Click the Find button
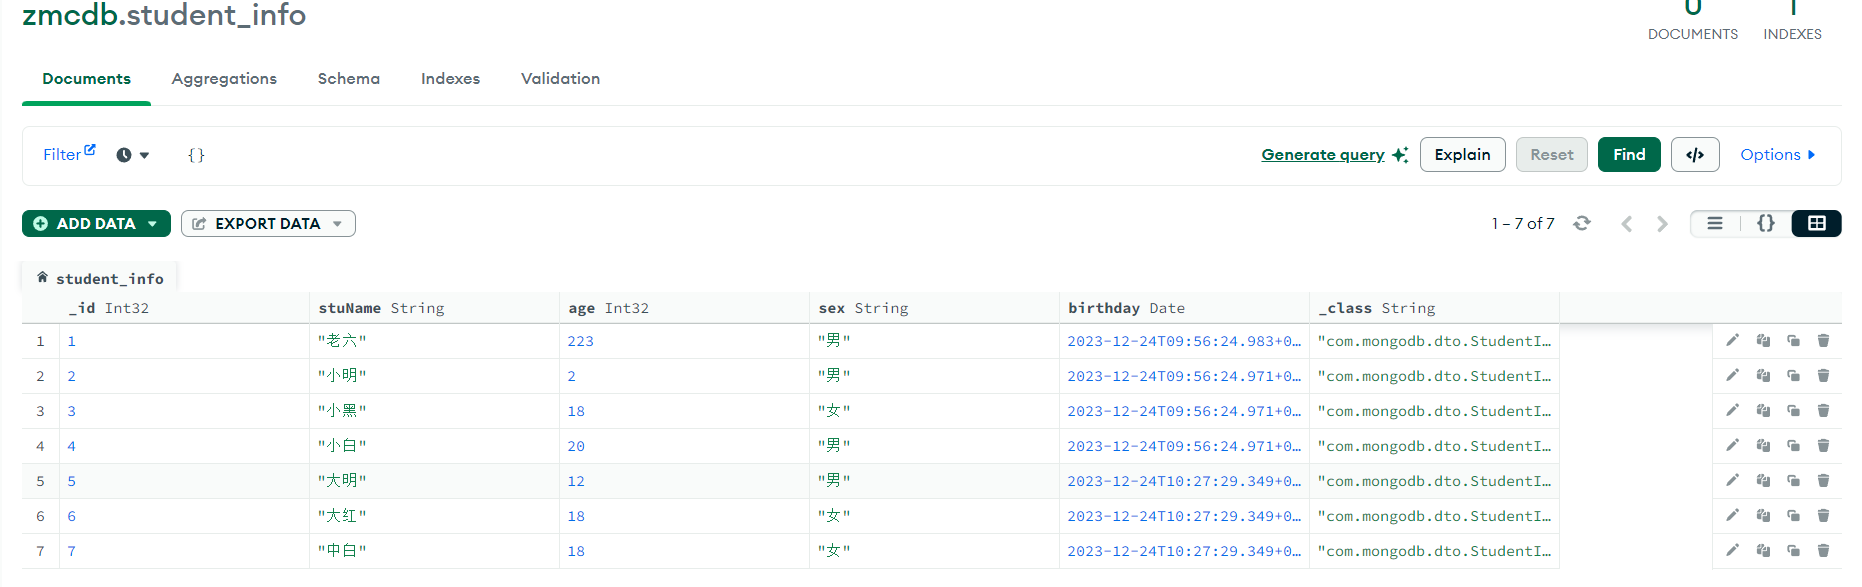 click(x=1629, y=155)
